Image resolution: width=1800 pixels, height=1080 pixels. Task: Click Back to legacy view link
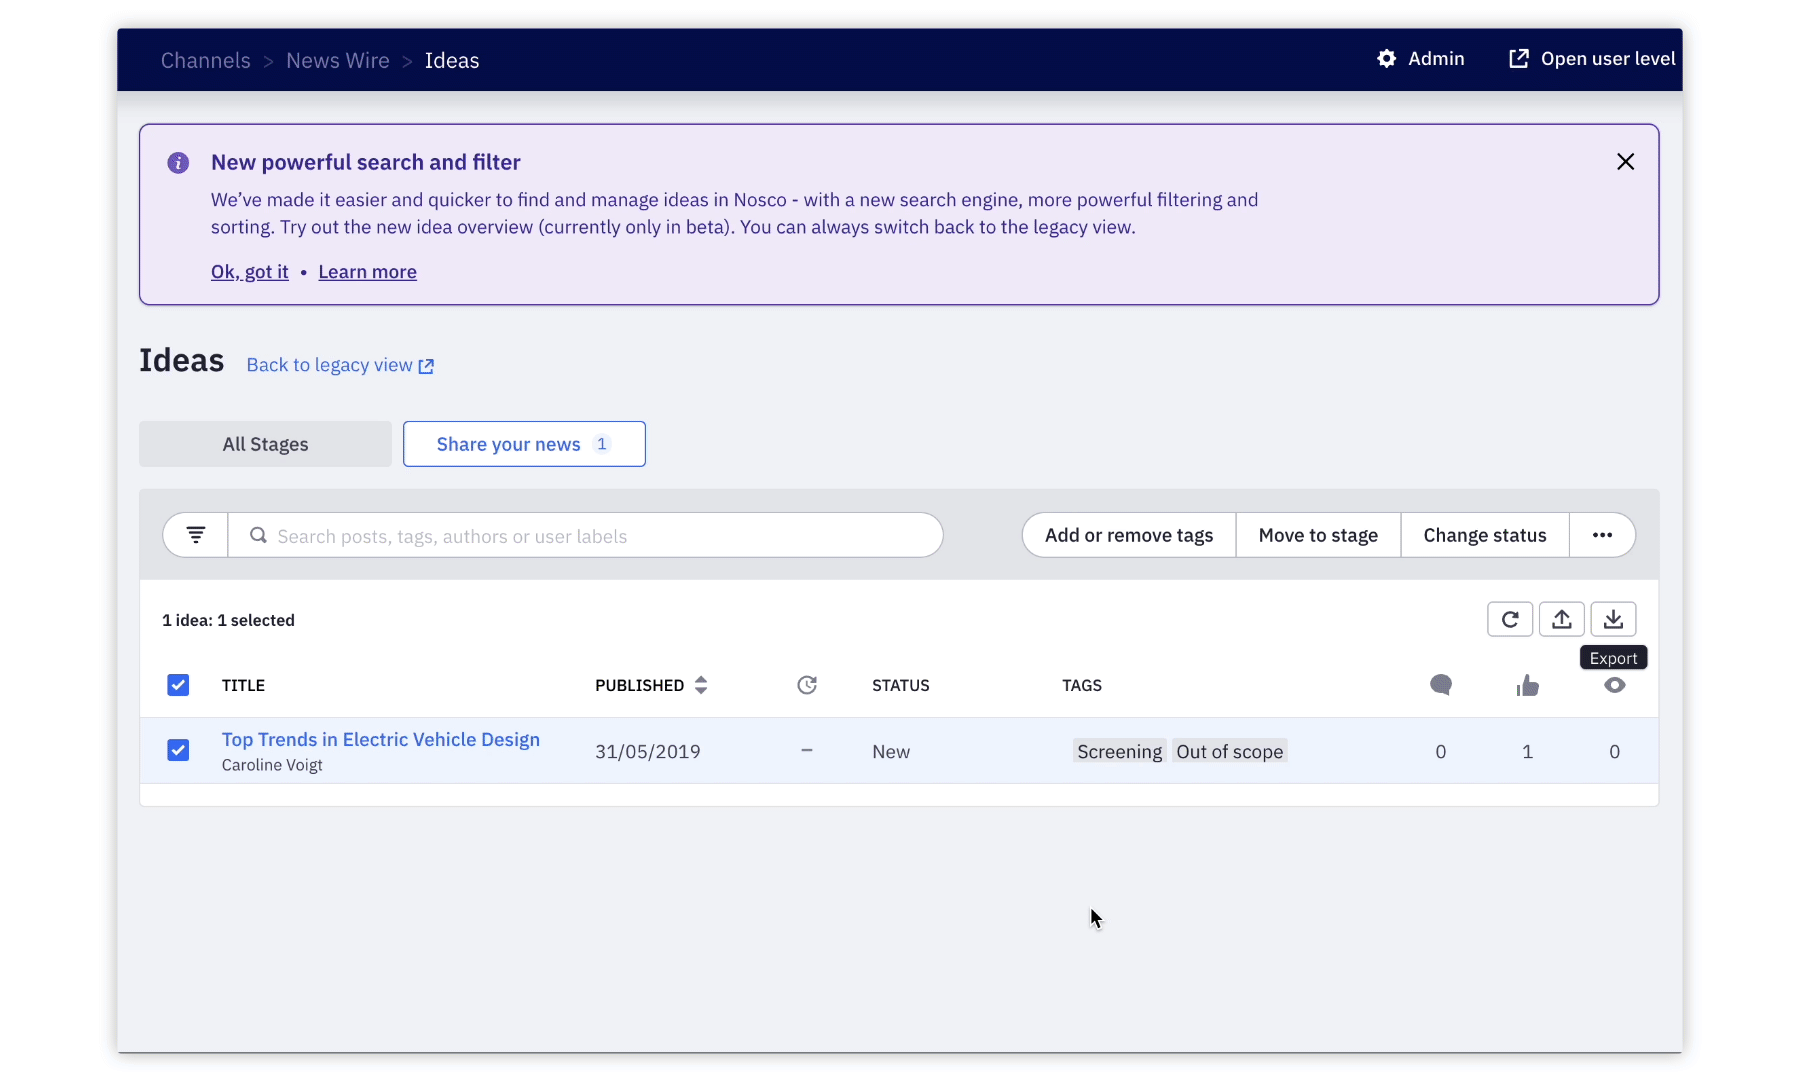tap(340, 365)
